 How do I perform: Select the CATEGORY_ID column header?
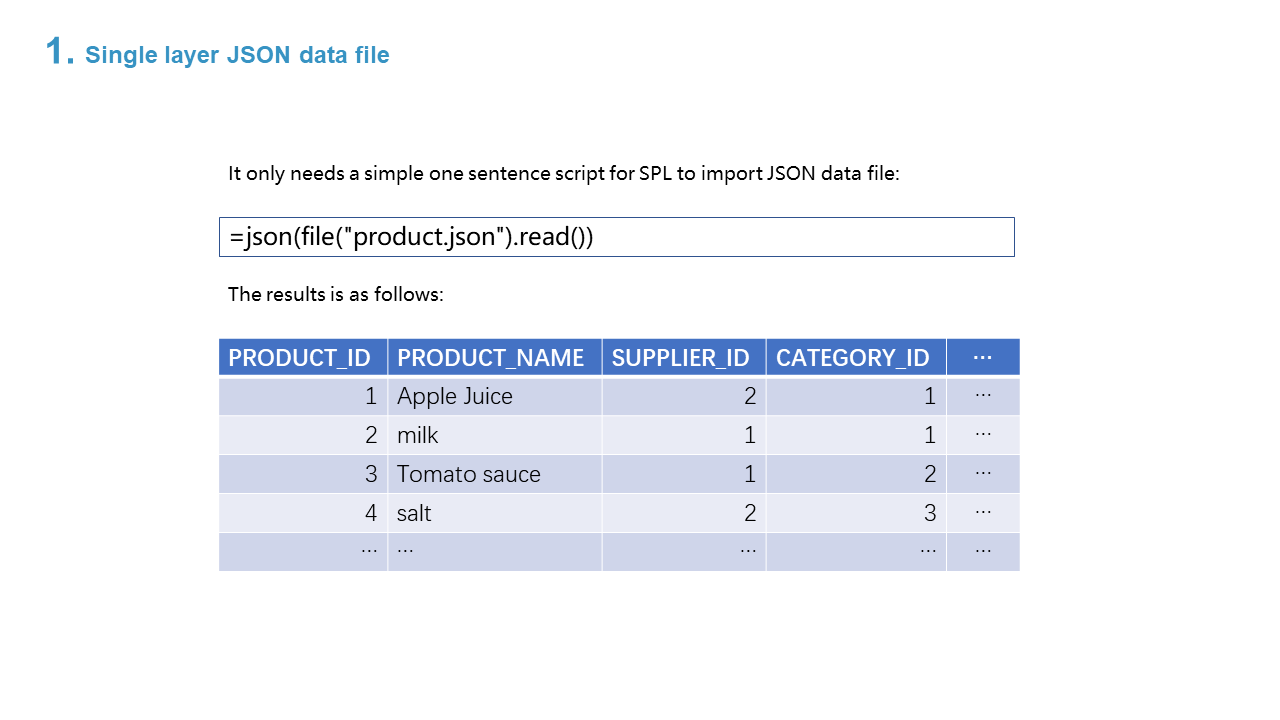pyautogui.click(x=855, y=357)
